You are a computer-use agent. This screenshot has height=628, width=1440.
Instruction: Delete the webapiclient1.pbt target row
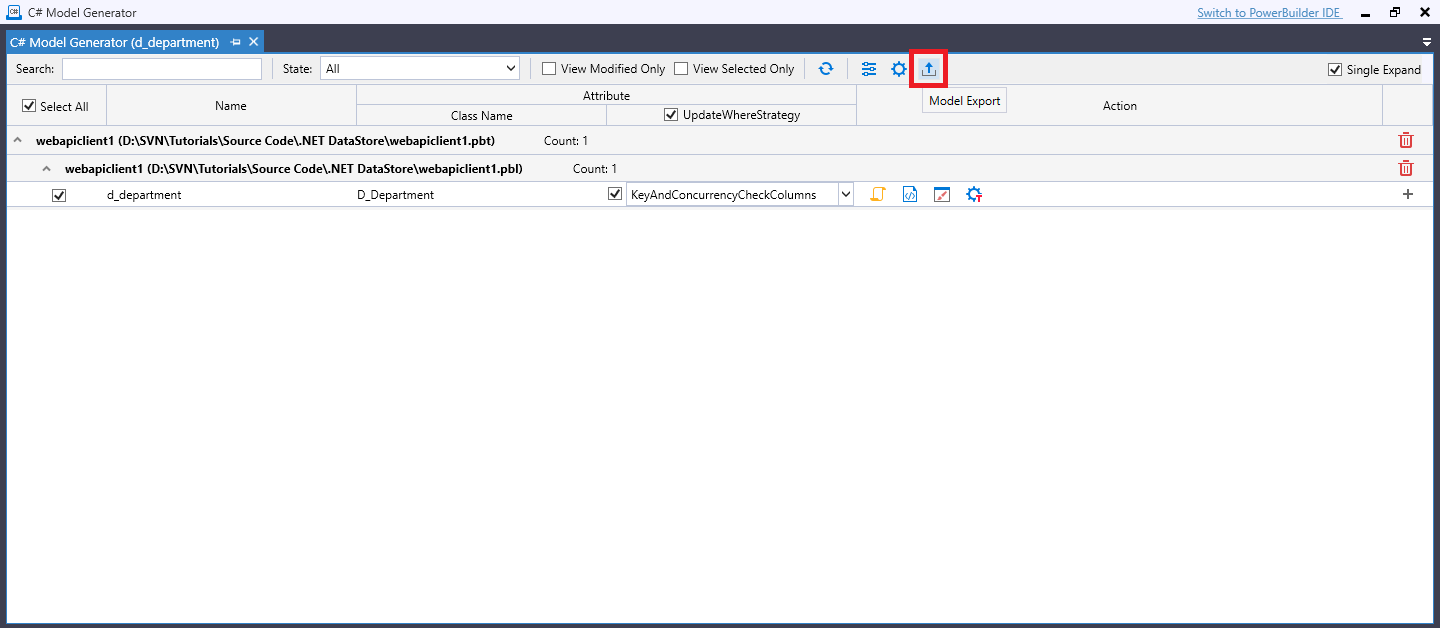pyautogui.click(x=1406, y=140)
